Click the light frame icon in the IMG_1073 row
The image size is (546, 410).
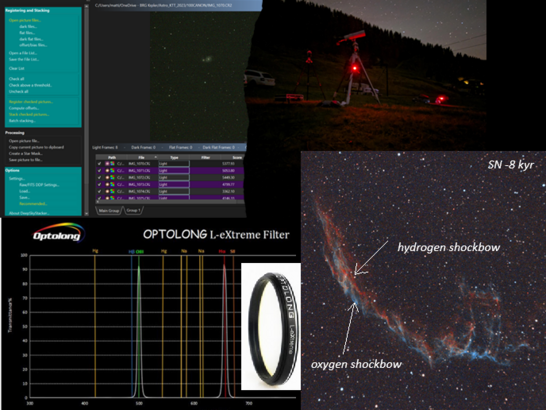pos(107,184)
